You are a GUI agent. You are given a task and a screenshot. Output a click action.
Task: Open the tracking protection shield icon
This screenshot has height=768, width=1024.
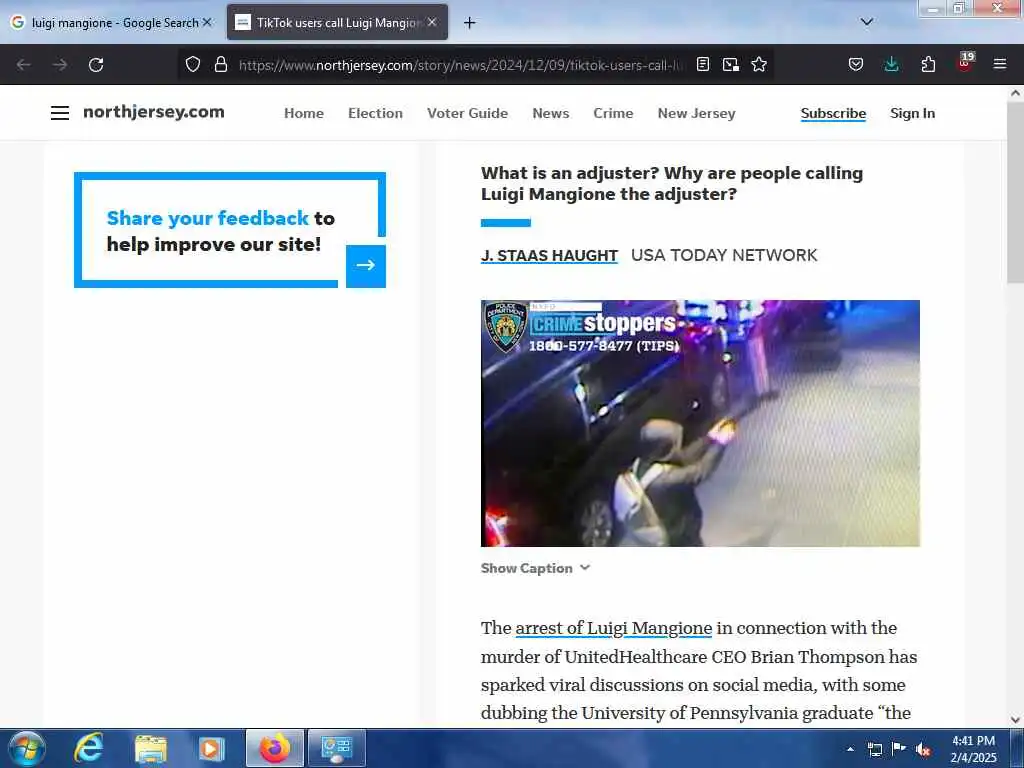(193, 65)
